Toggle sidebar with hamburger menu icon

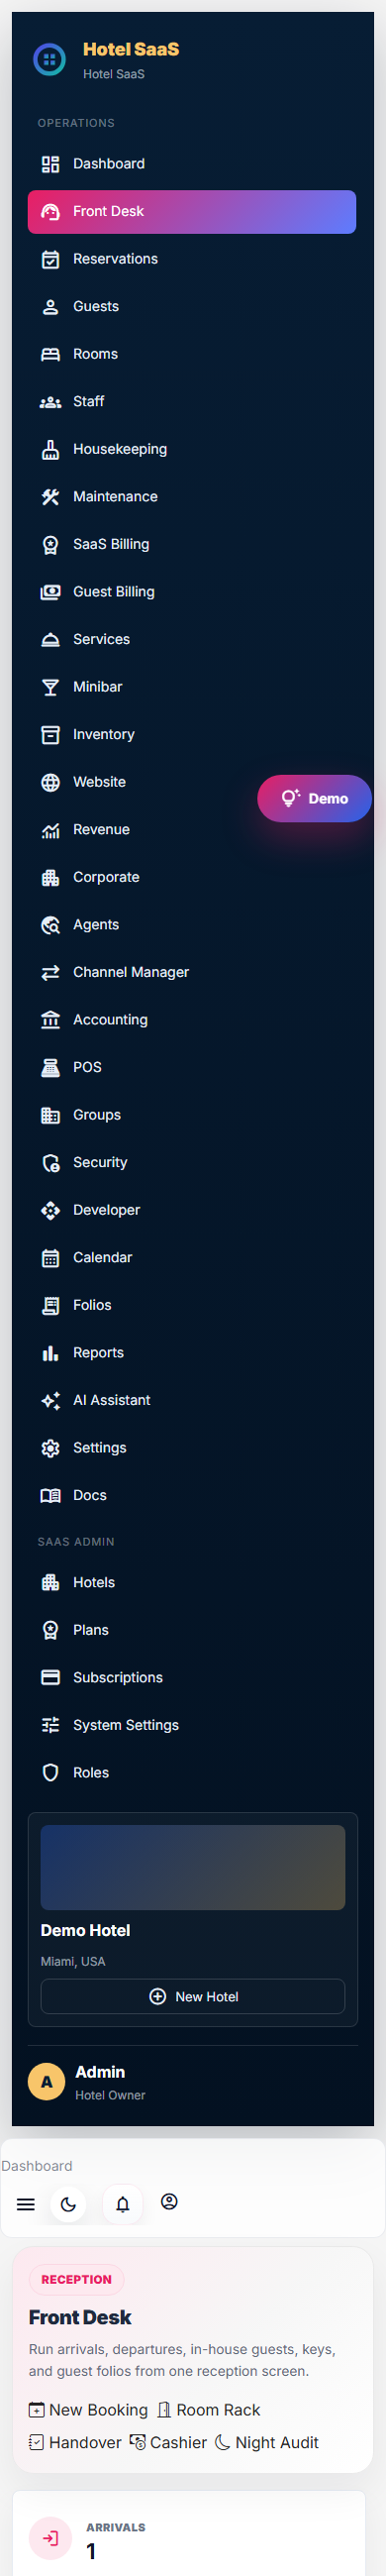click(x=26, y=2203)
